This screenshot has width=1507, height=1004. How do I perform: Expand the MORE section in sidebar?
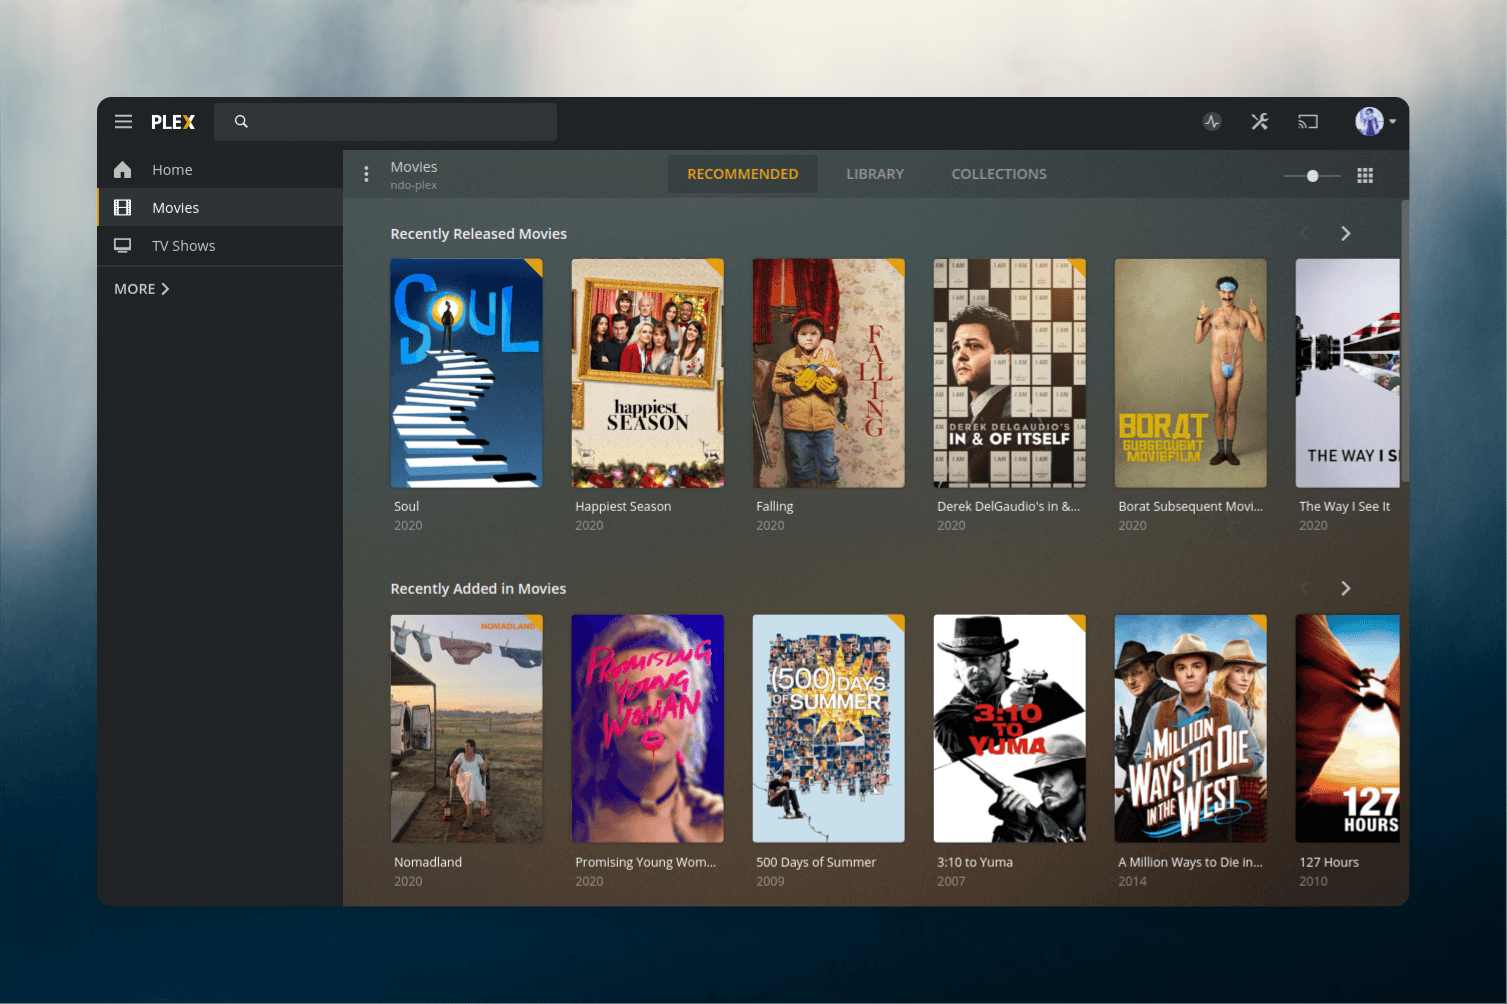tap(140, 288)
